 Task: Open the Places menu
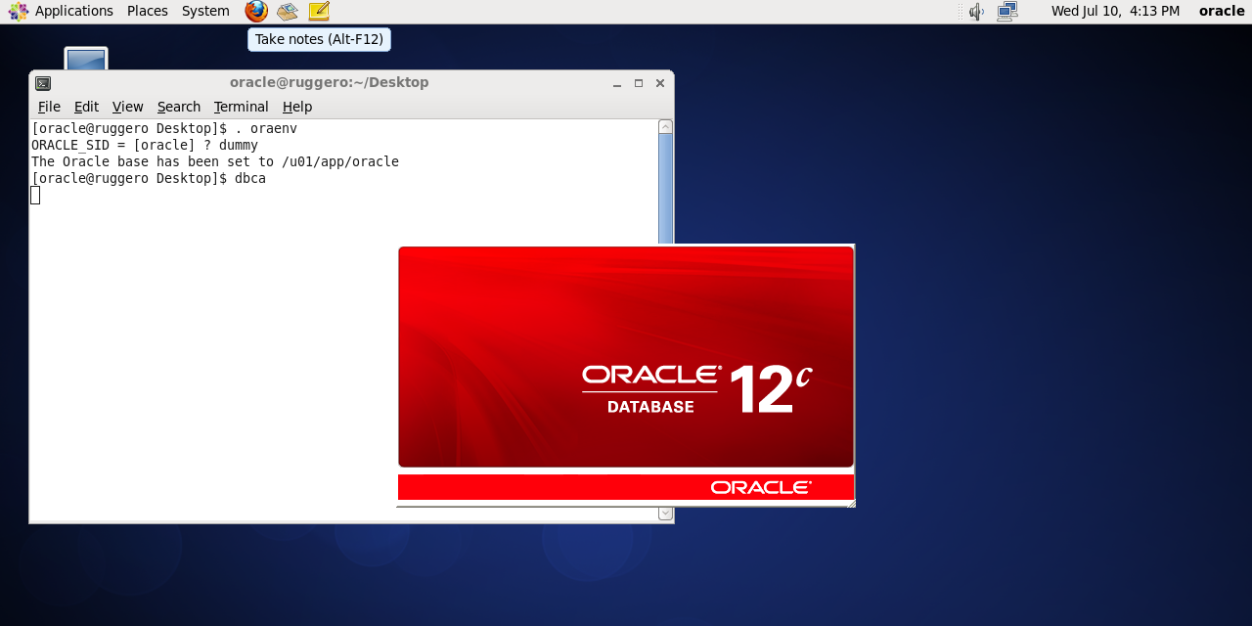click(x=147, y=11)
